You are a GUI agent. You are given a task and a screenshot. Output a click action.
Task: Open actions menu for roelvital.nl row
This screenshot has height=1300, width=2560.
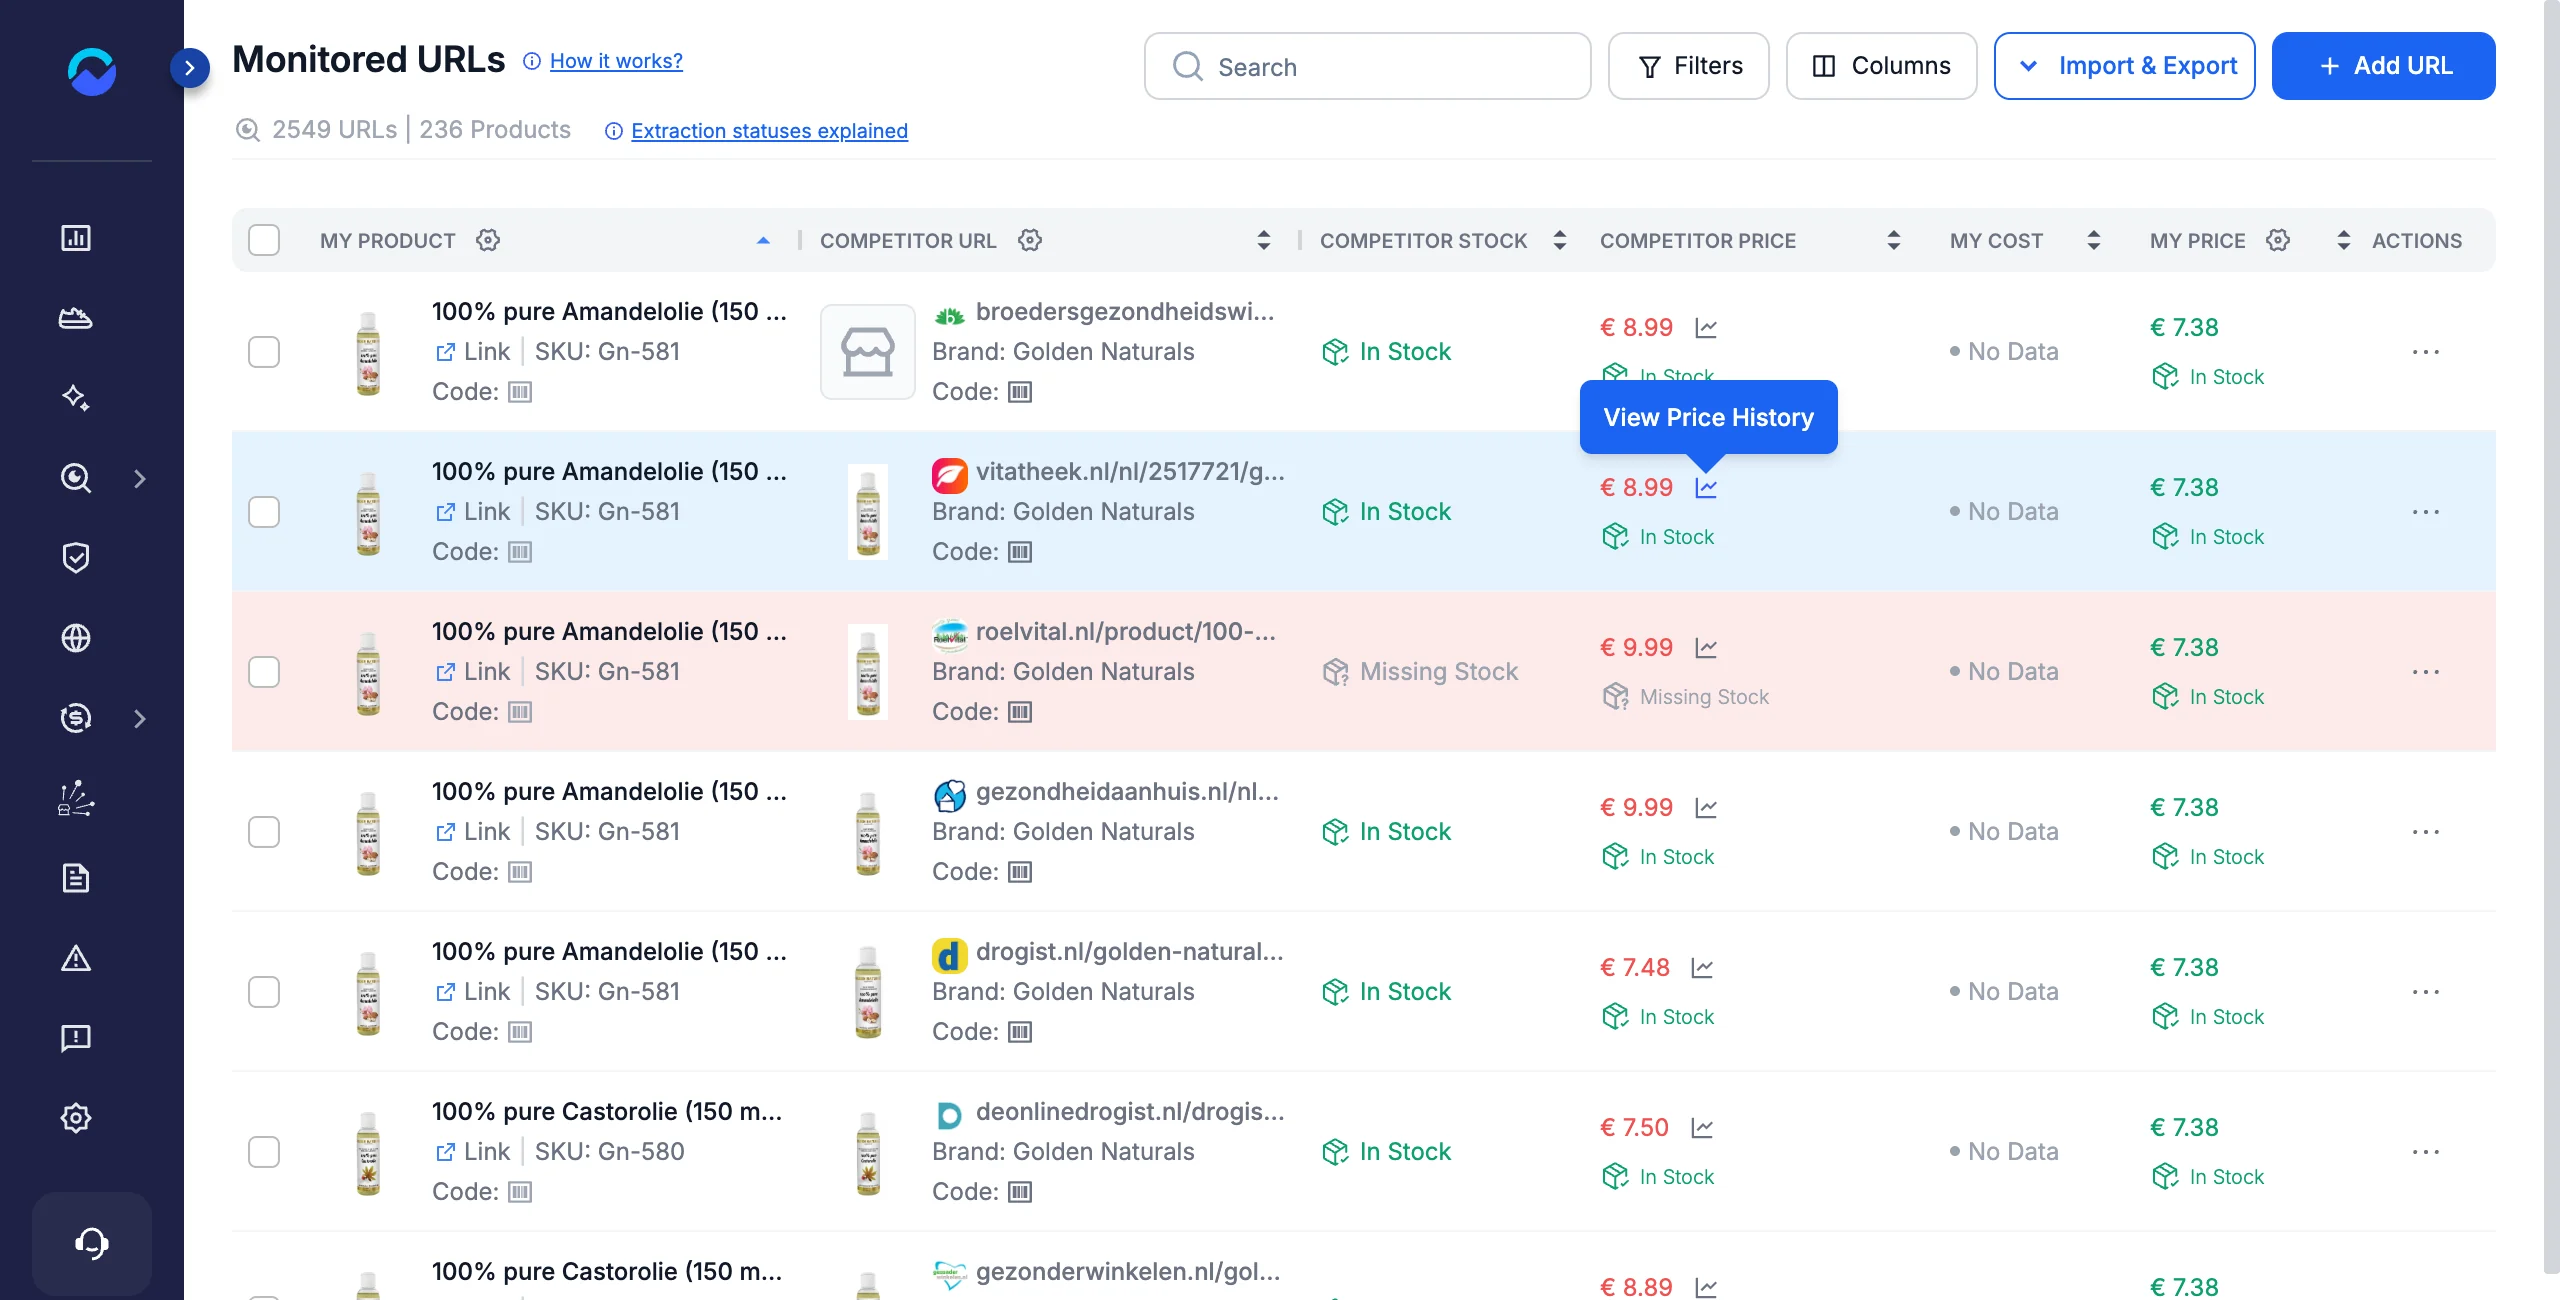point(2426,672)
